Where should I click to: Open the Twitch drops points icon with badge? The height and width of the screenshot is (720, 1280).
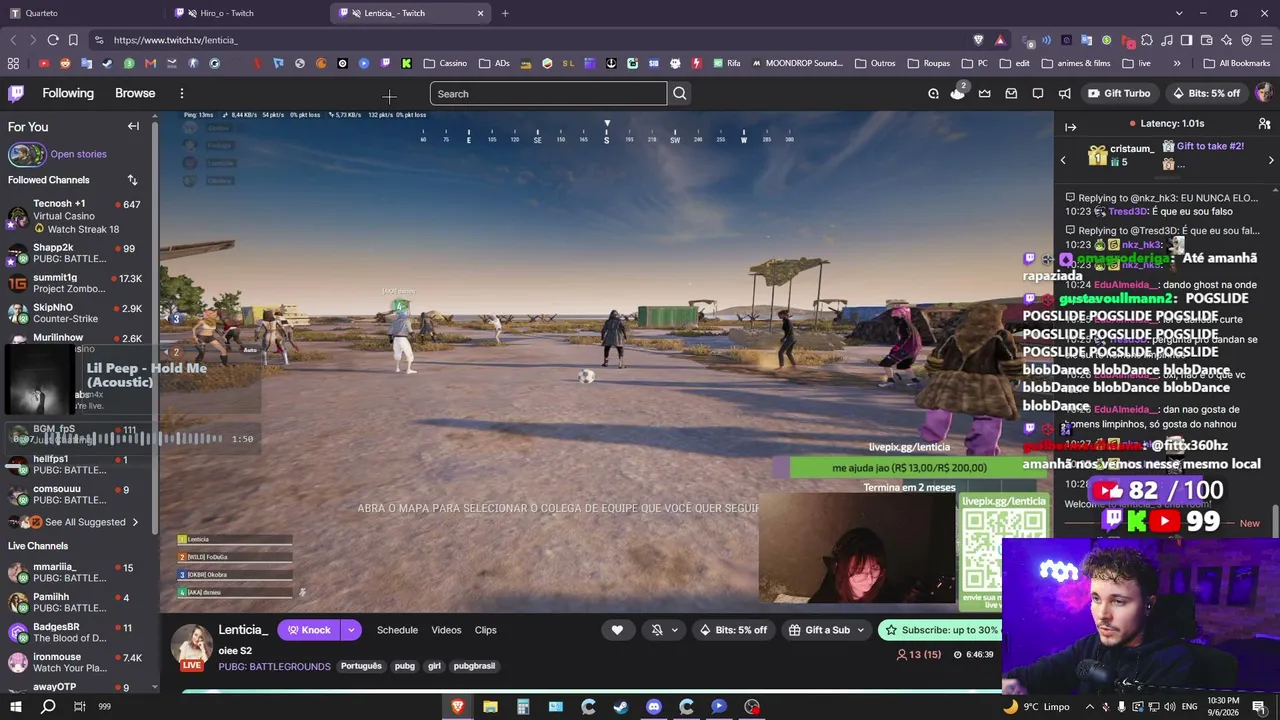958,92
